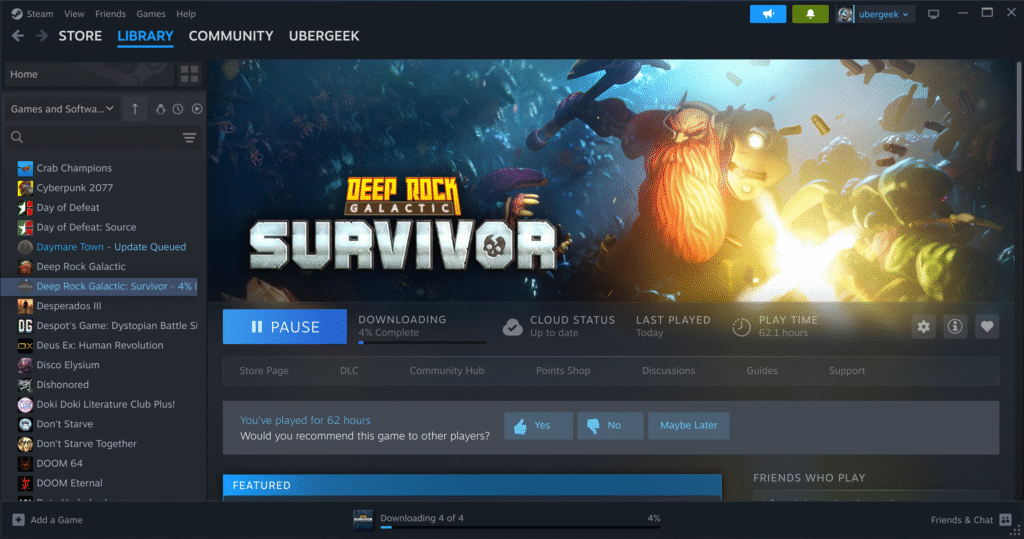Open advanced filters icon beside search

tap(189, 137)
